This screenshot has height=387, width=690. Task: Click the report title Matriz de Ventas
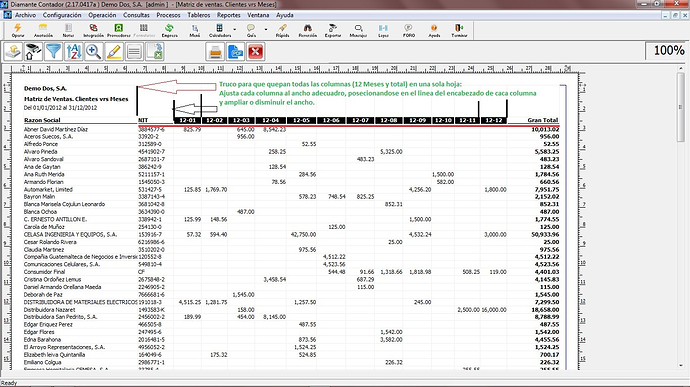[x=76, y=99]
